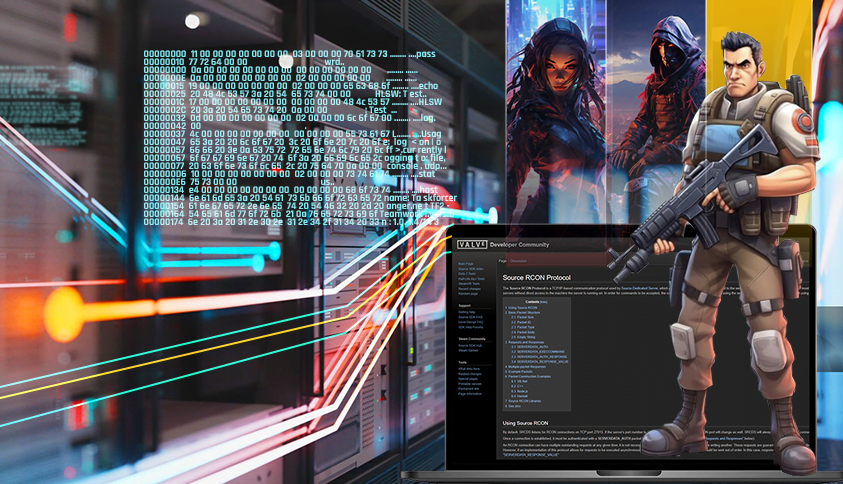Open the Page tab

pos(502,261)
